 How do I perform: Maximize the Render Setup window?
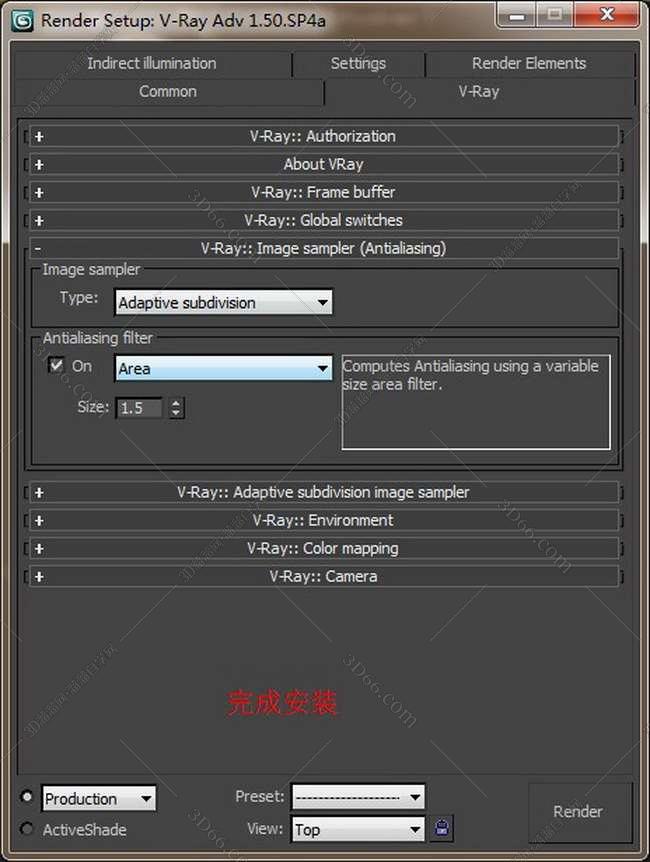tap(554, 15)
